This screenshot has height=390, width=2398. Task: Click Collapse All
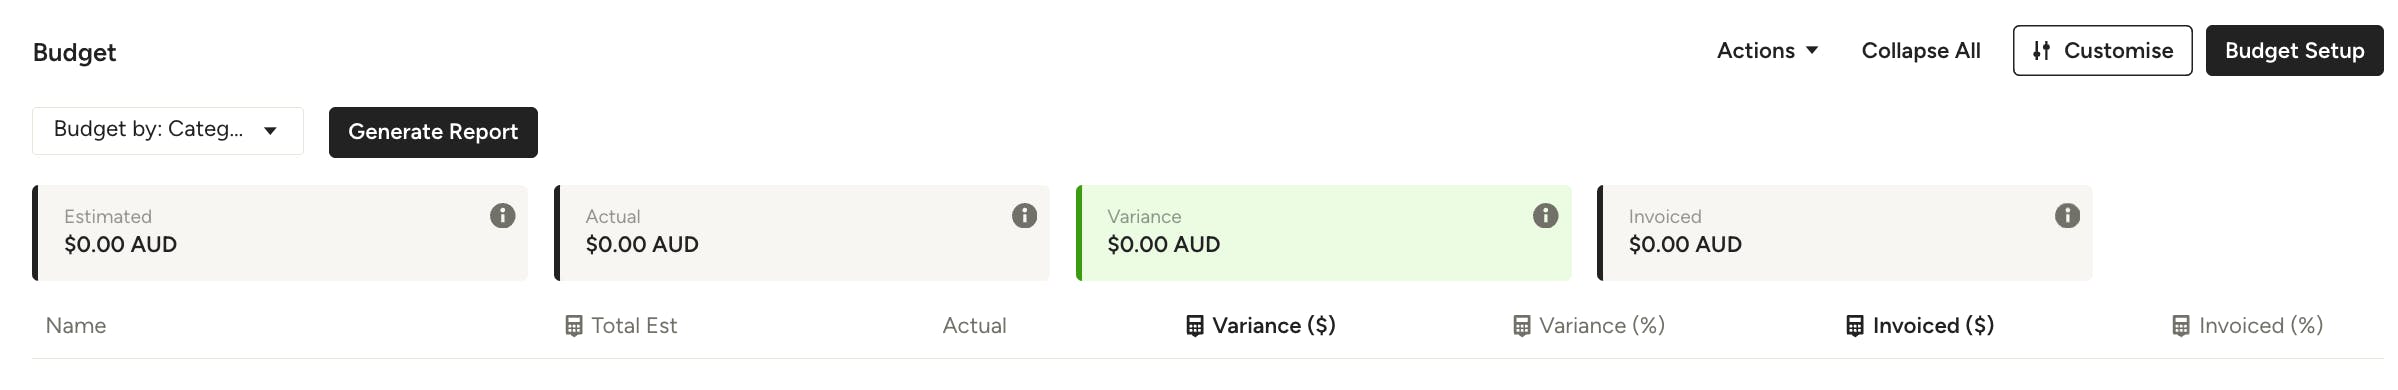click(x=1921, y=50)
